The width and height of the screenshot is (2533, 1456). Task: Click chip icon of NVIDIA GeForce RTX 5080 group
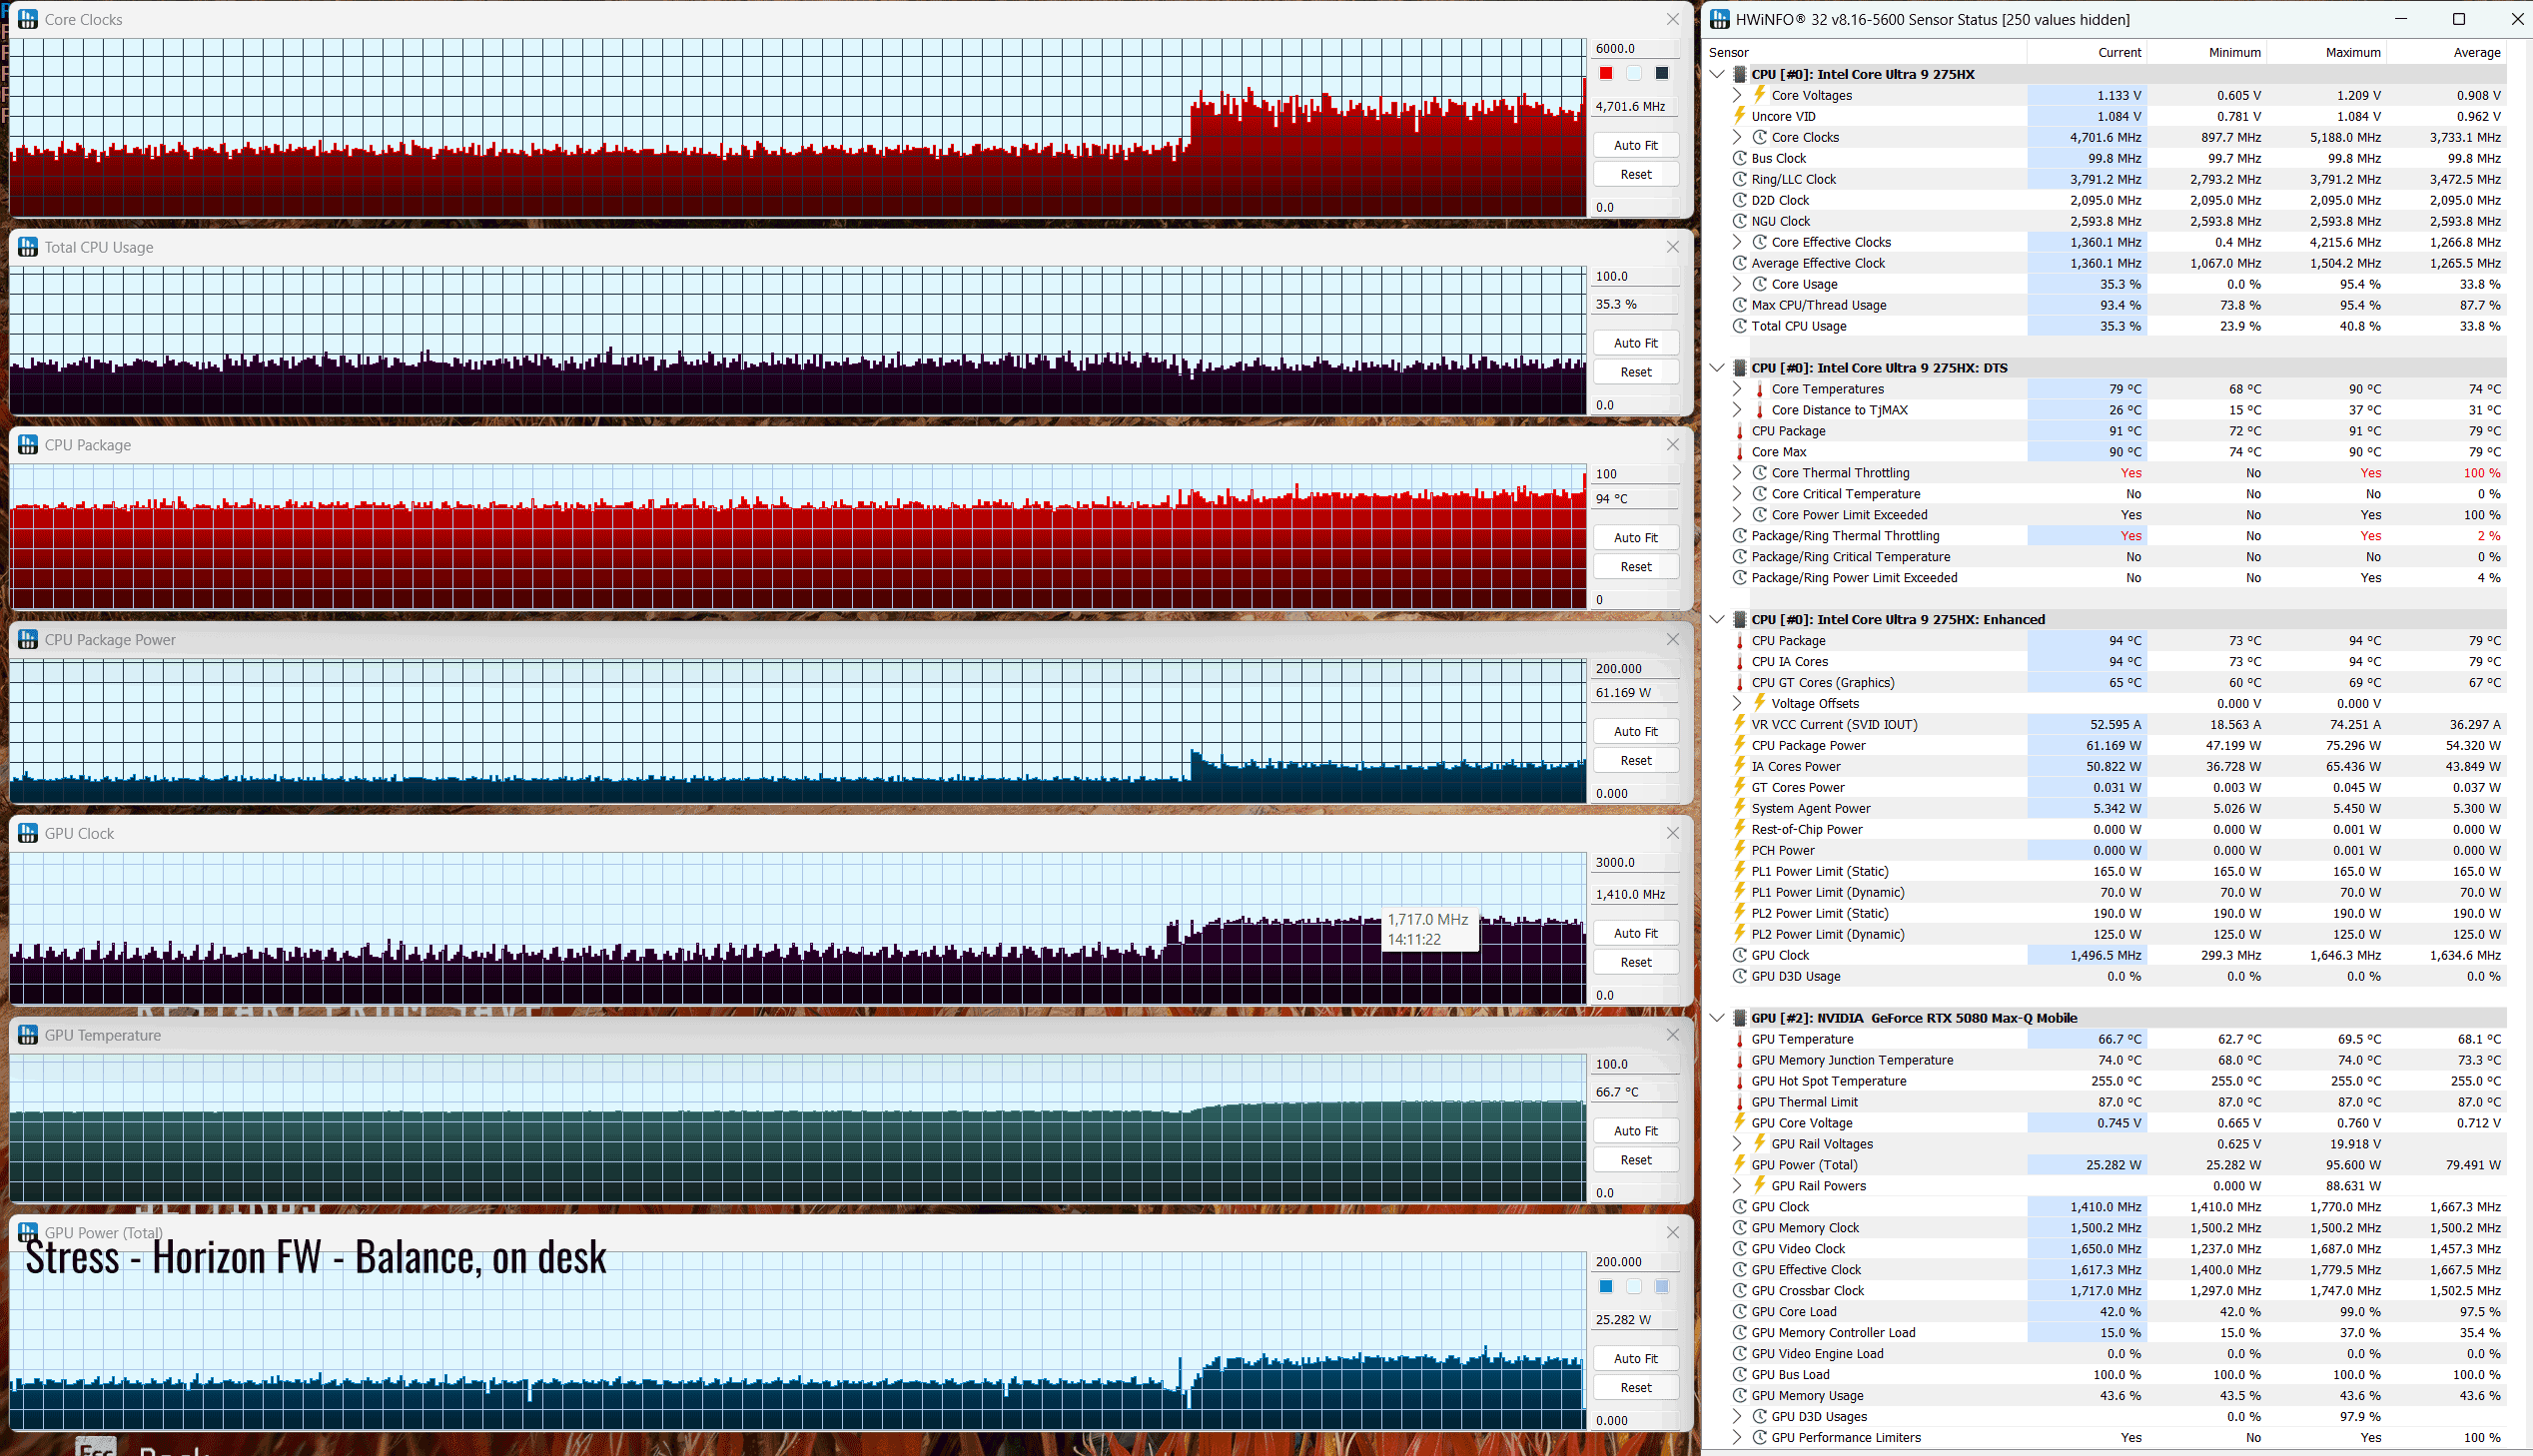[x=1740, y=1018]
